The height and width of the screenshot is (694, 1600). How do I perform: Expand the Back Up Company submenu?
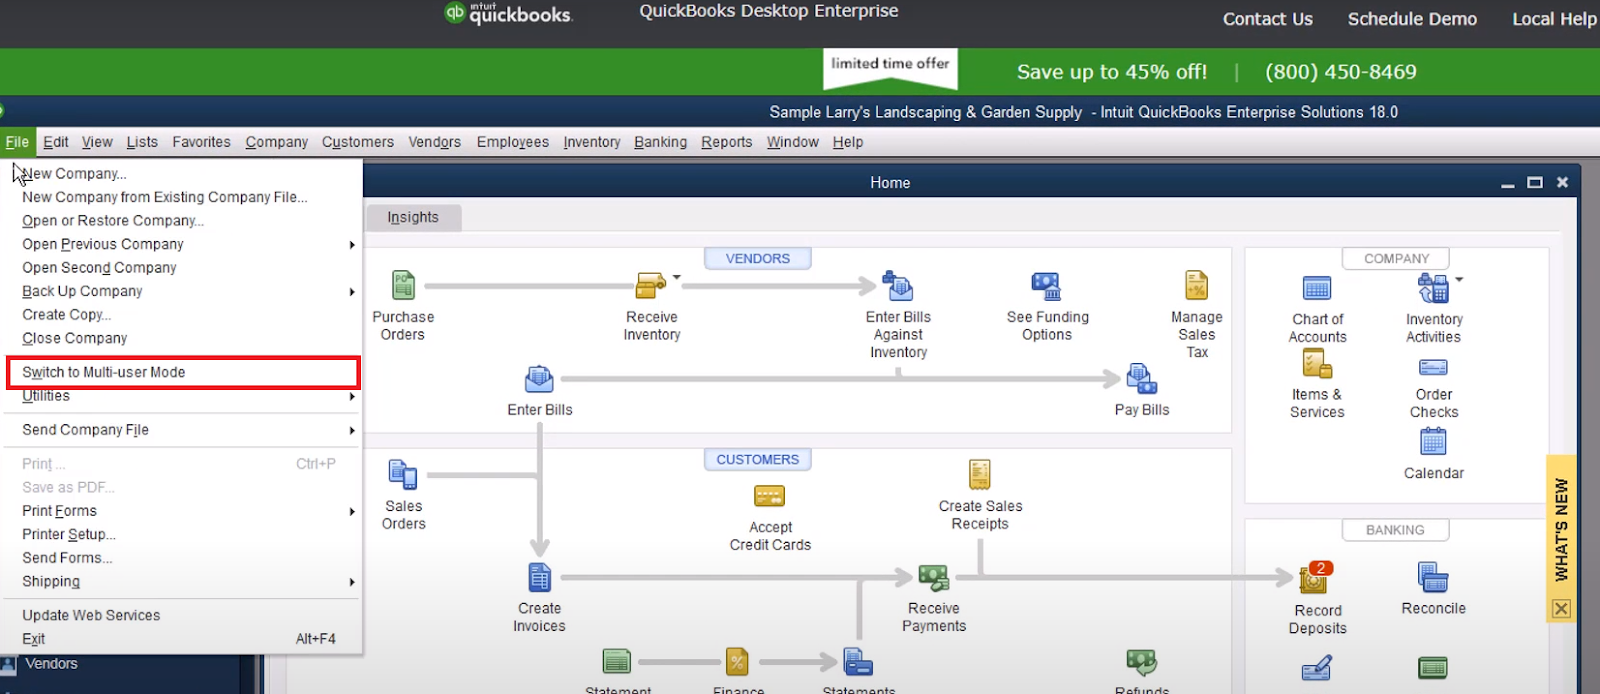pos(351,292)
